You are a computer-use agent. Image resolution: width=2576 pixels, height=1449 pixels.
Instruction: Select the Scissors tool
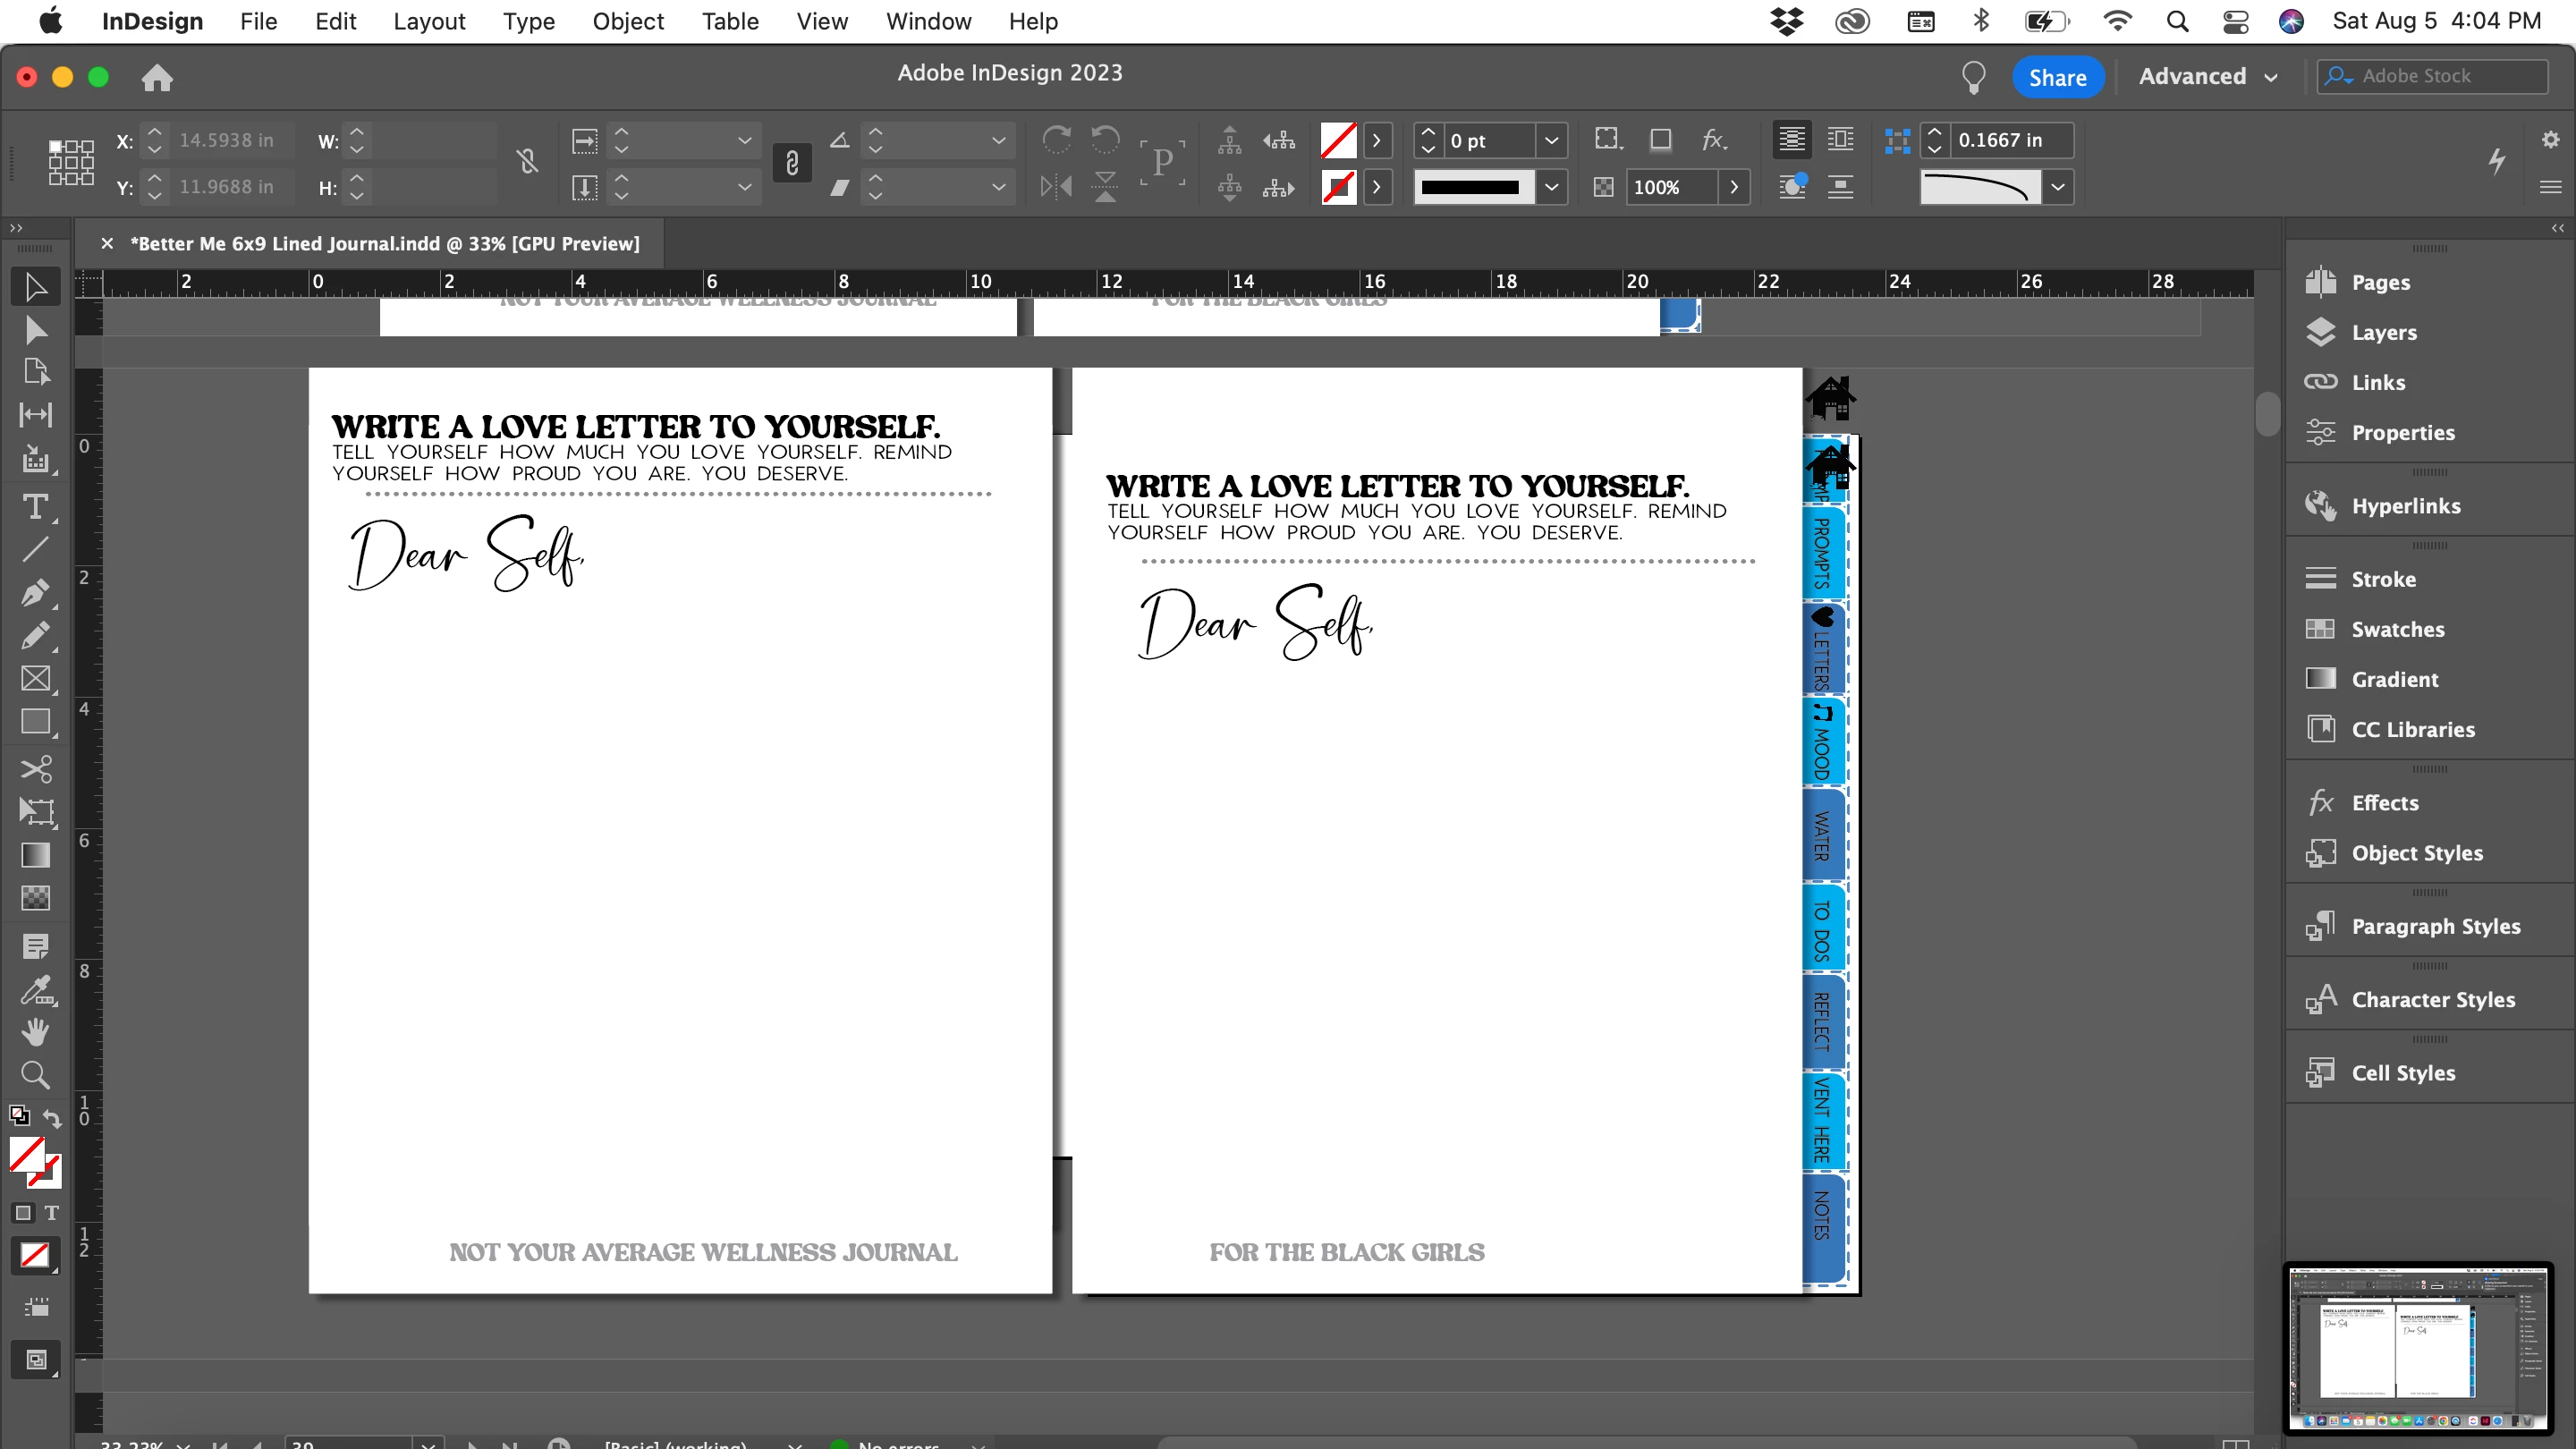pos(35,768)
